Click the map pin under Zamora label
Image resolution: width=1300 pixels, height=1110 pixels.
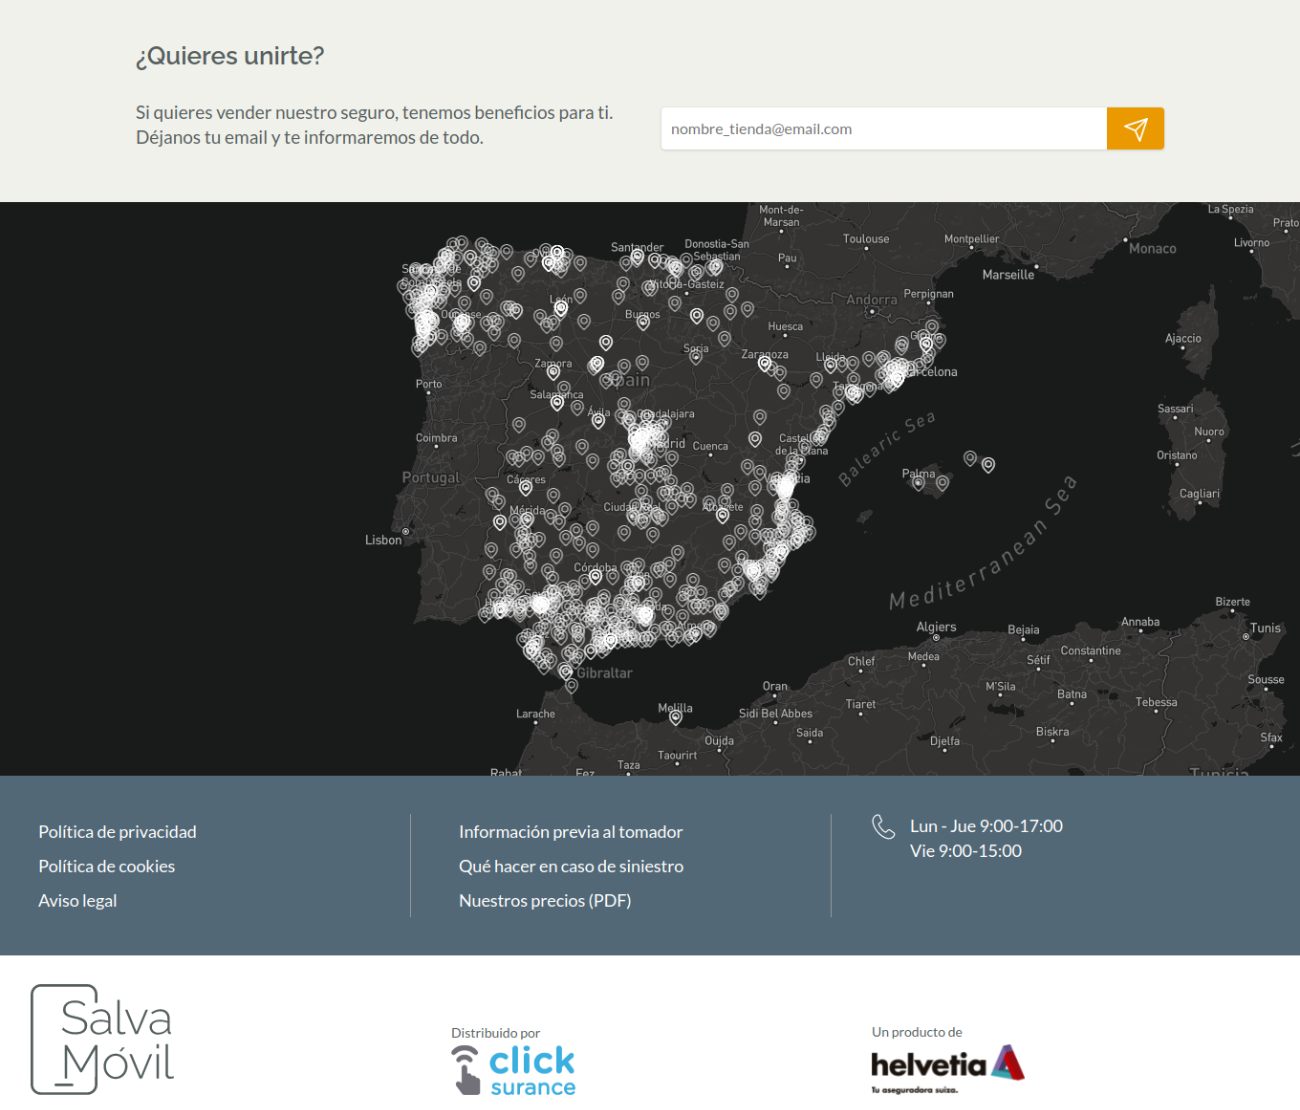553,373
